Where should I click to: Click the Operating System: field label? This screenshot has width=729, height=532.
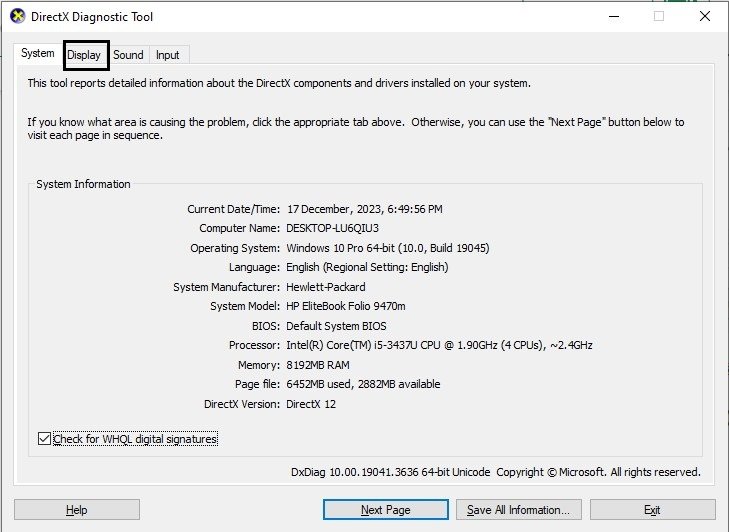(x=235, y=248)
